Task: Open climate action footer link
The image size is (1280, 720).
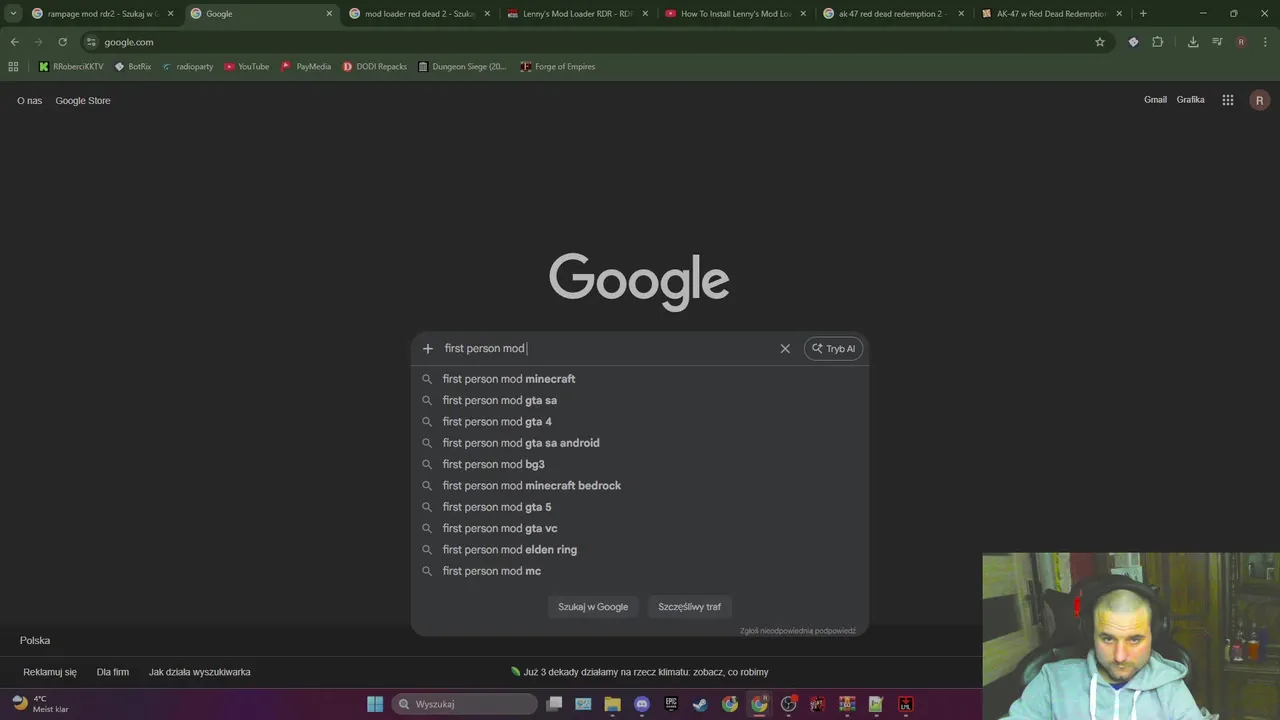Action: 640,672
